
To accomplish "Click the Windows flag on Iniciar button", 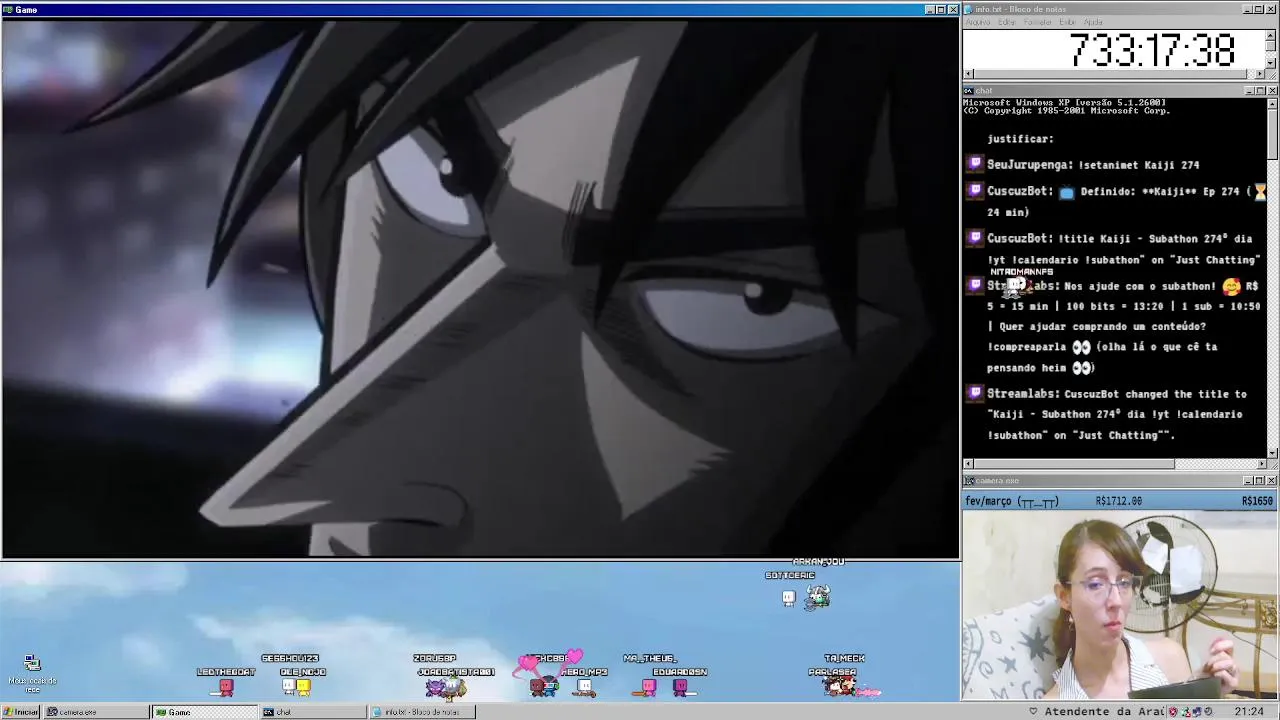I will 8,712.
